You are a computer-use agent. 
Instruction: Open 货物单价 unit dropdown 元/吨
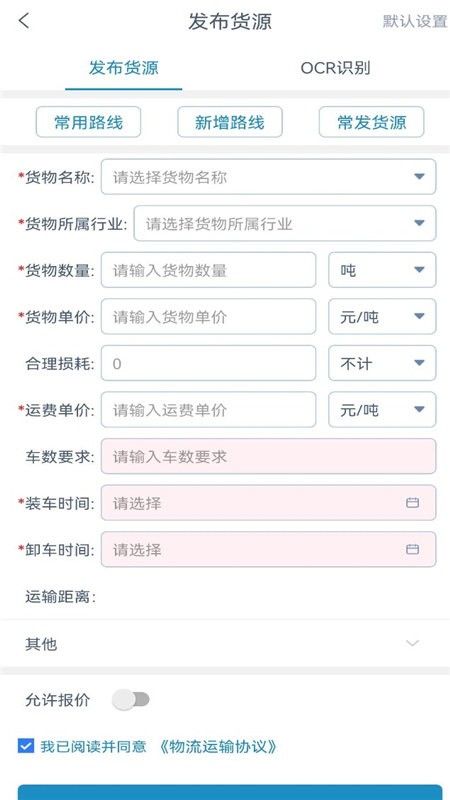tap(382, 316)
